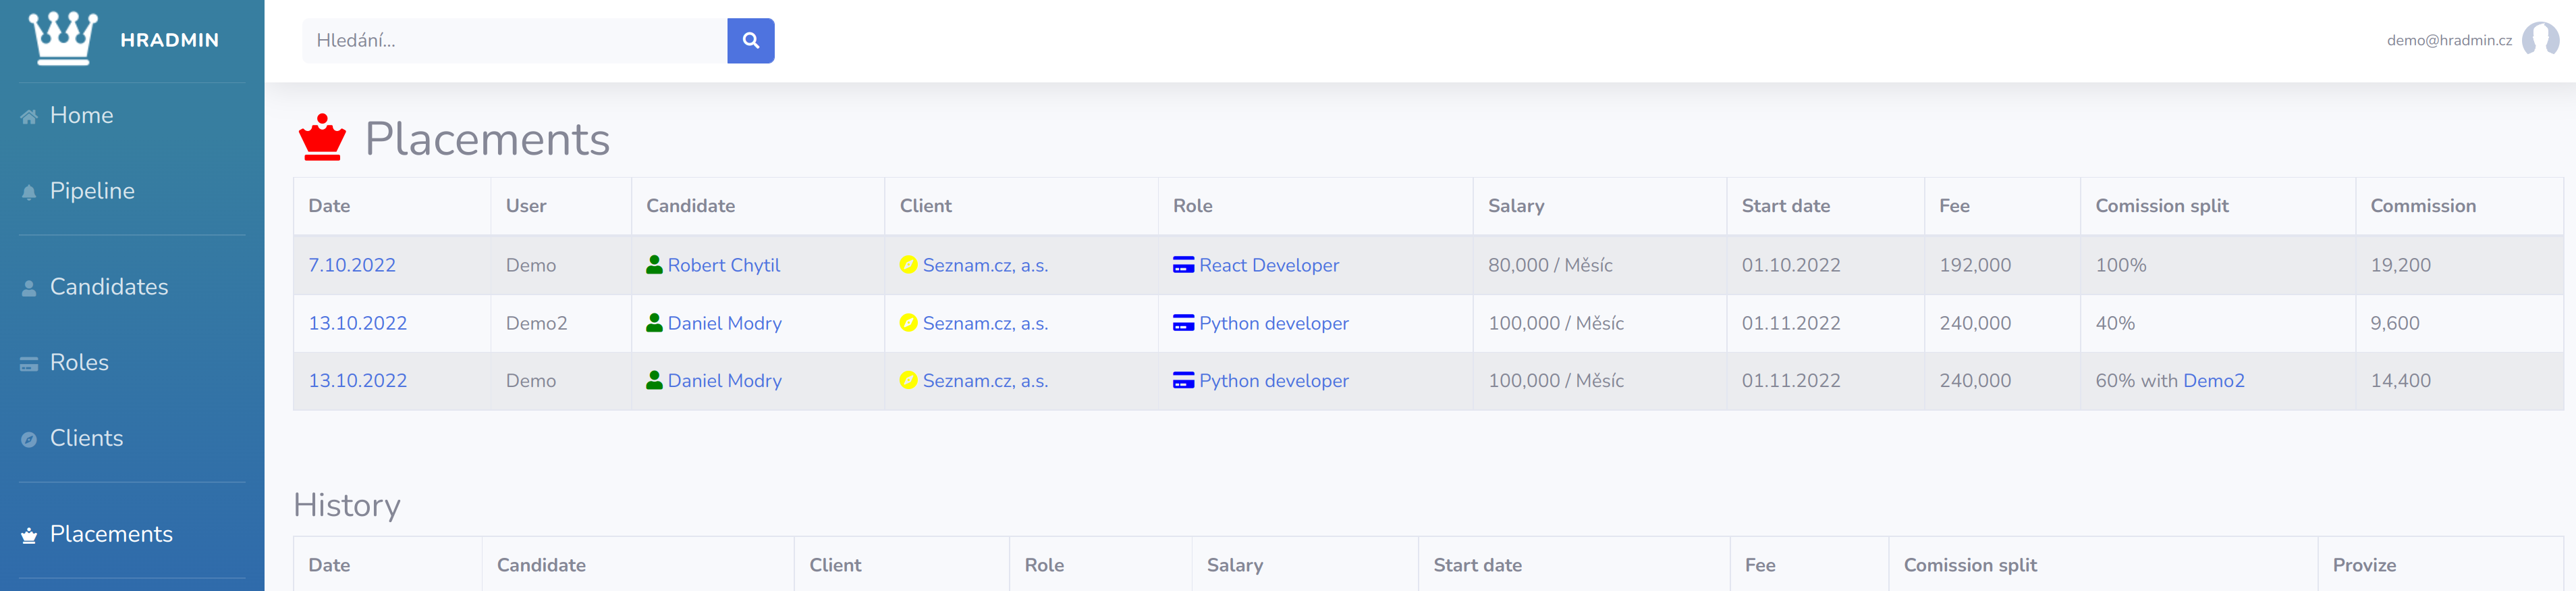This screenshot has height=591, width=2576.
Task: Click the History section heading
Action: click(347, 505)
